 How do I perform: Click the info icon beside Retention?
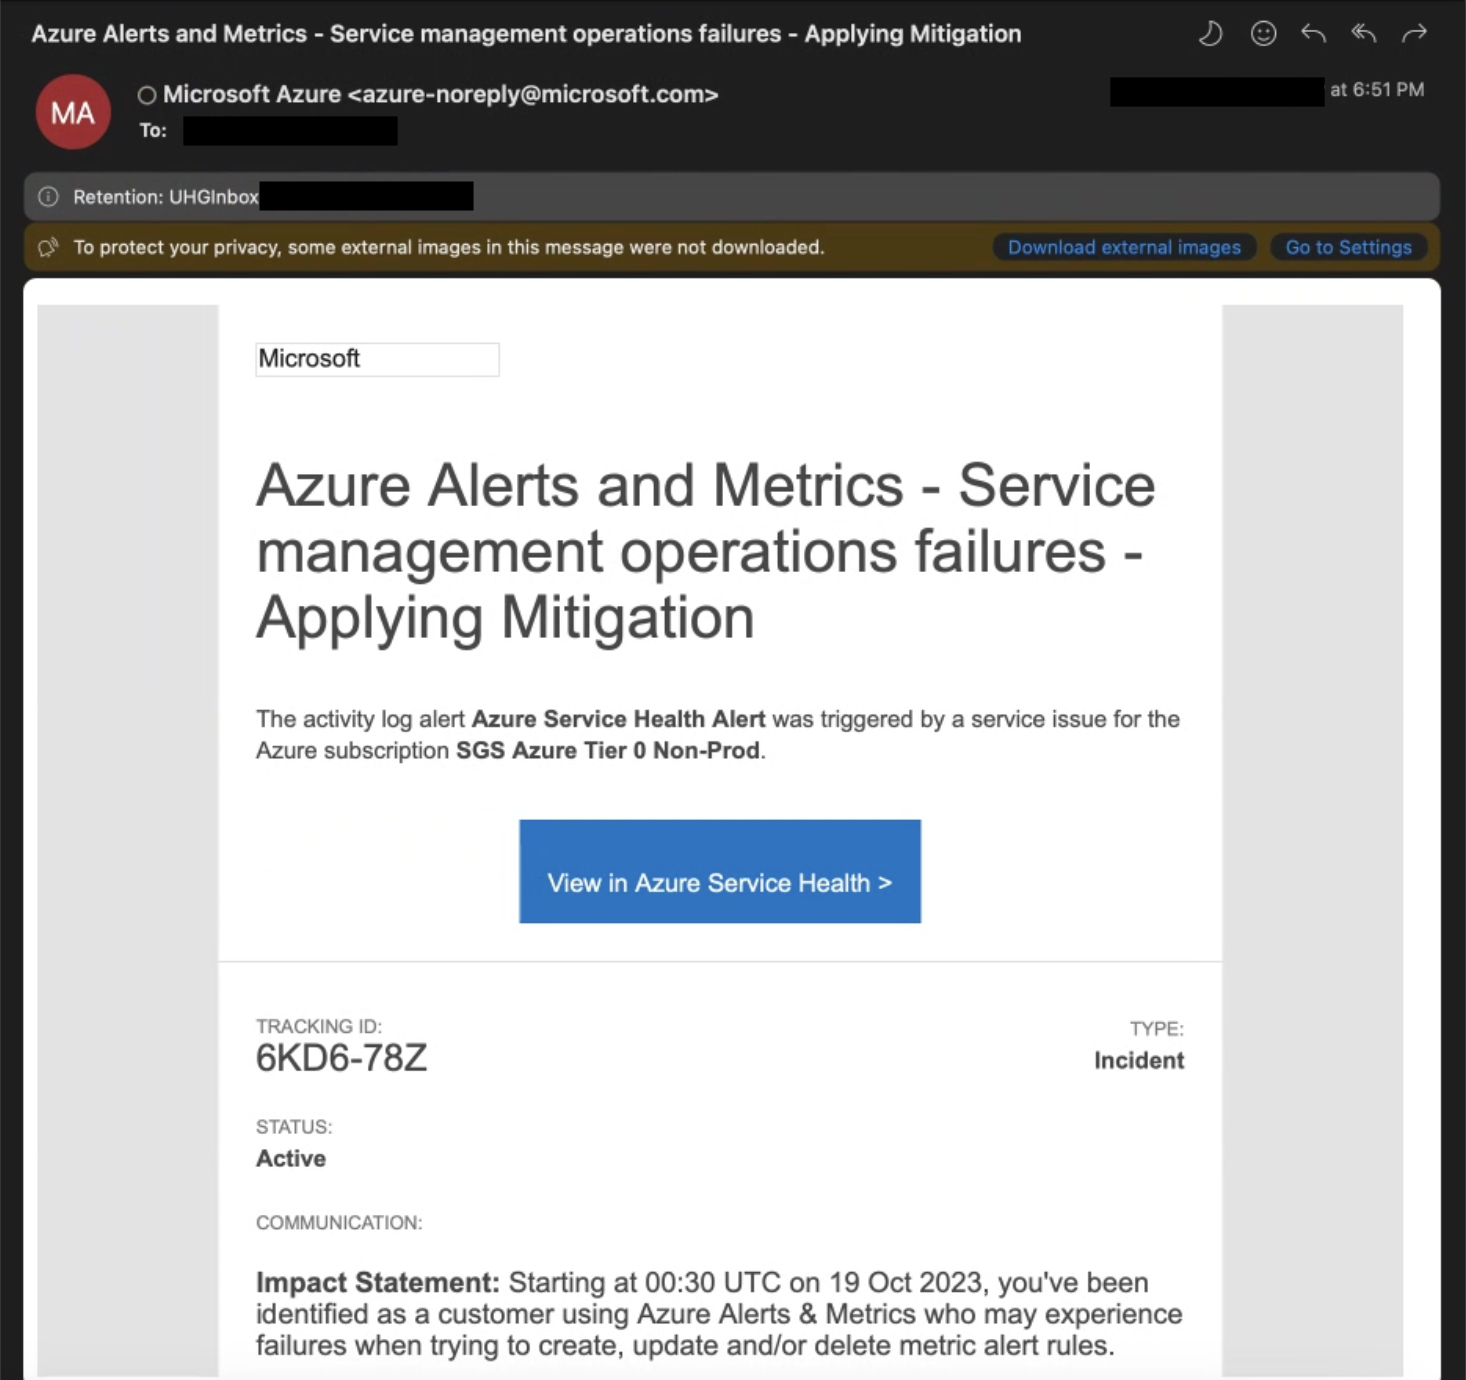pos(48,197)
